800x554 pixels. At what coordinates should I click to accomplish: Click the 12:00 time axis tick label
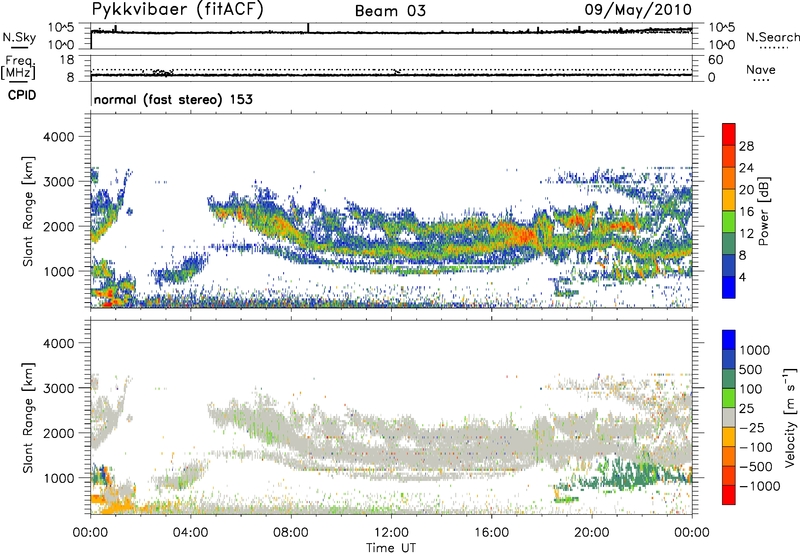click(391, 533)
